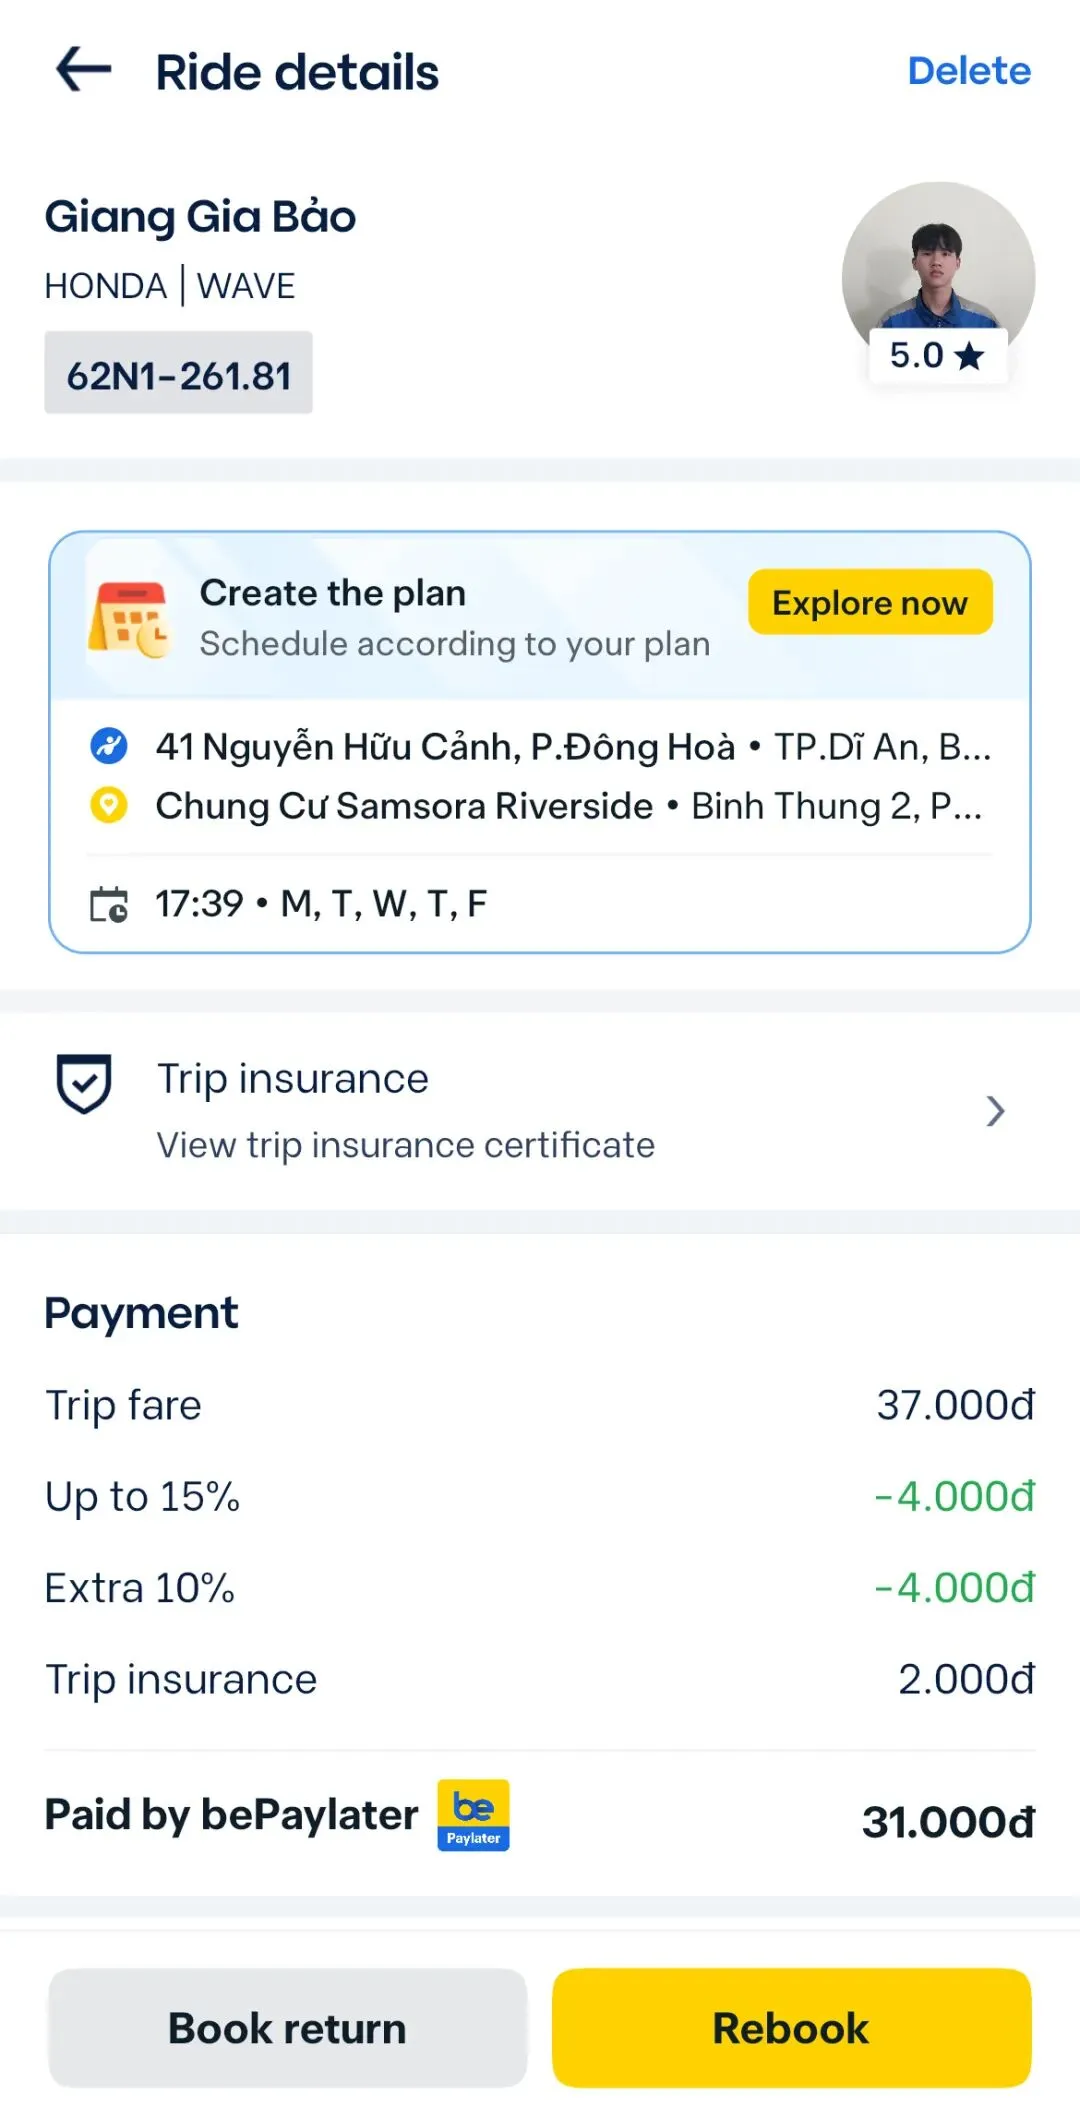Tap destination Chung Cư Samsora Riverside
The width and height of the screenshot is (1080, 2119).
click(404, 806)
